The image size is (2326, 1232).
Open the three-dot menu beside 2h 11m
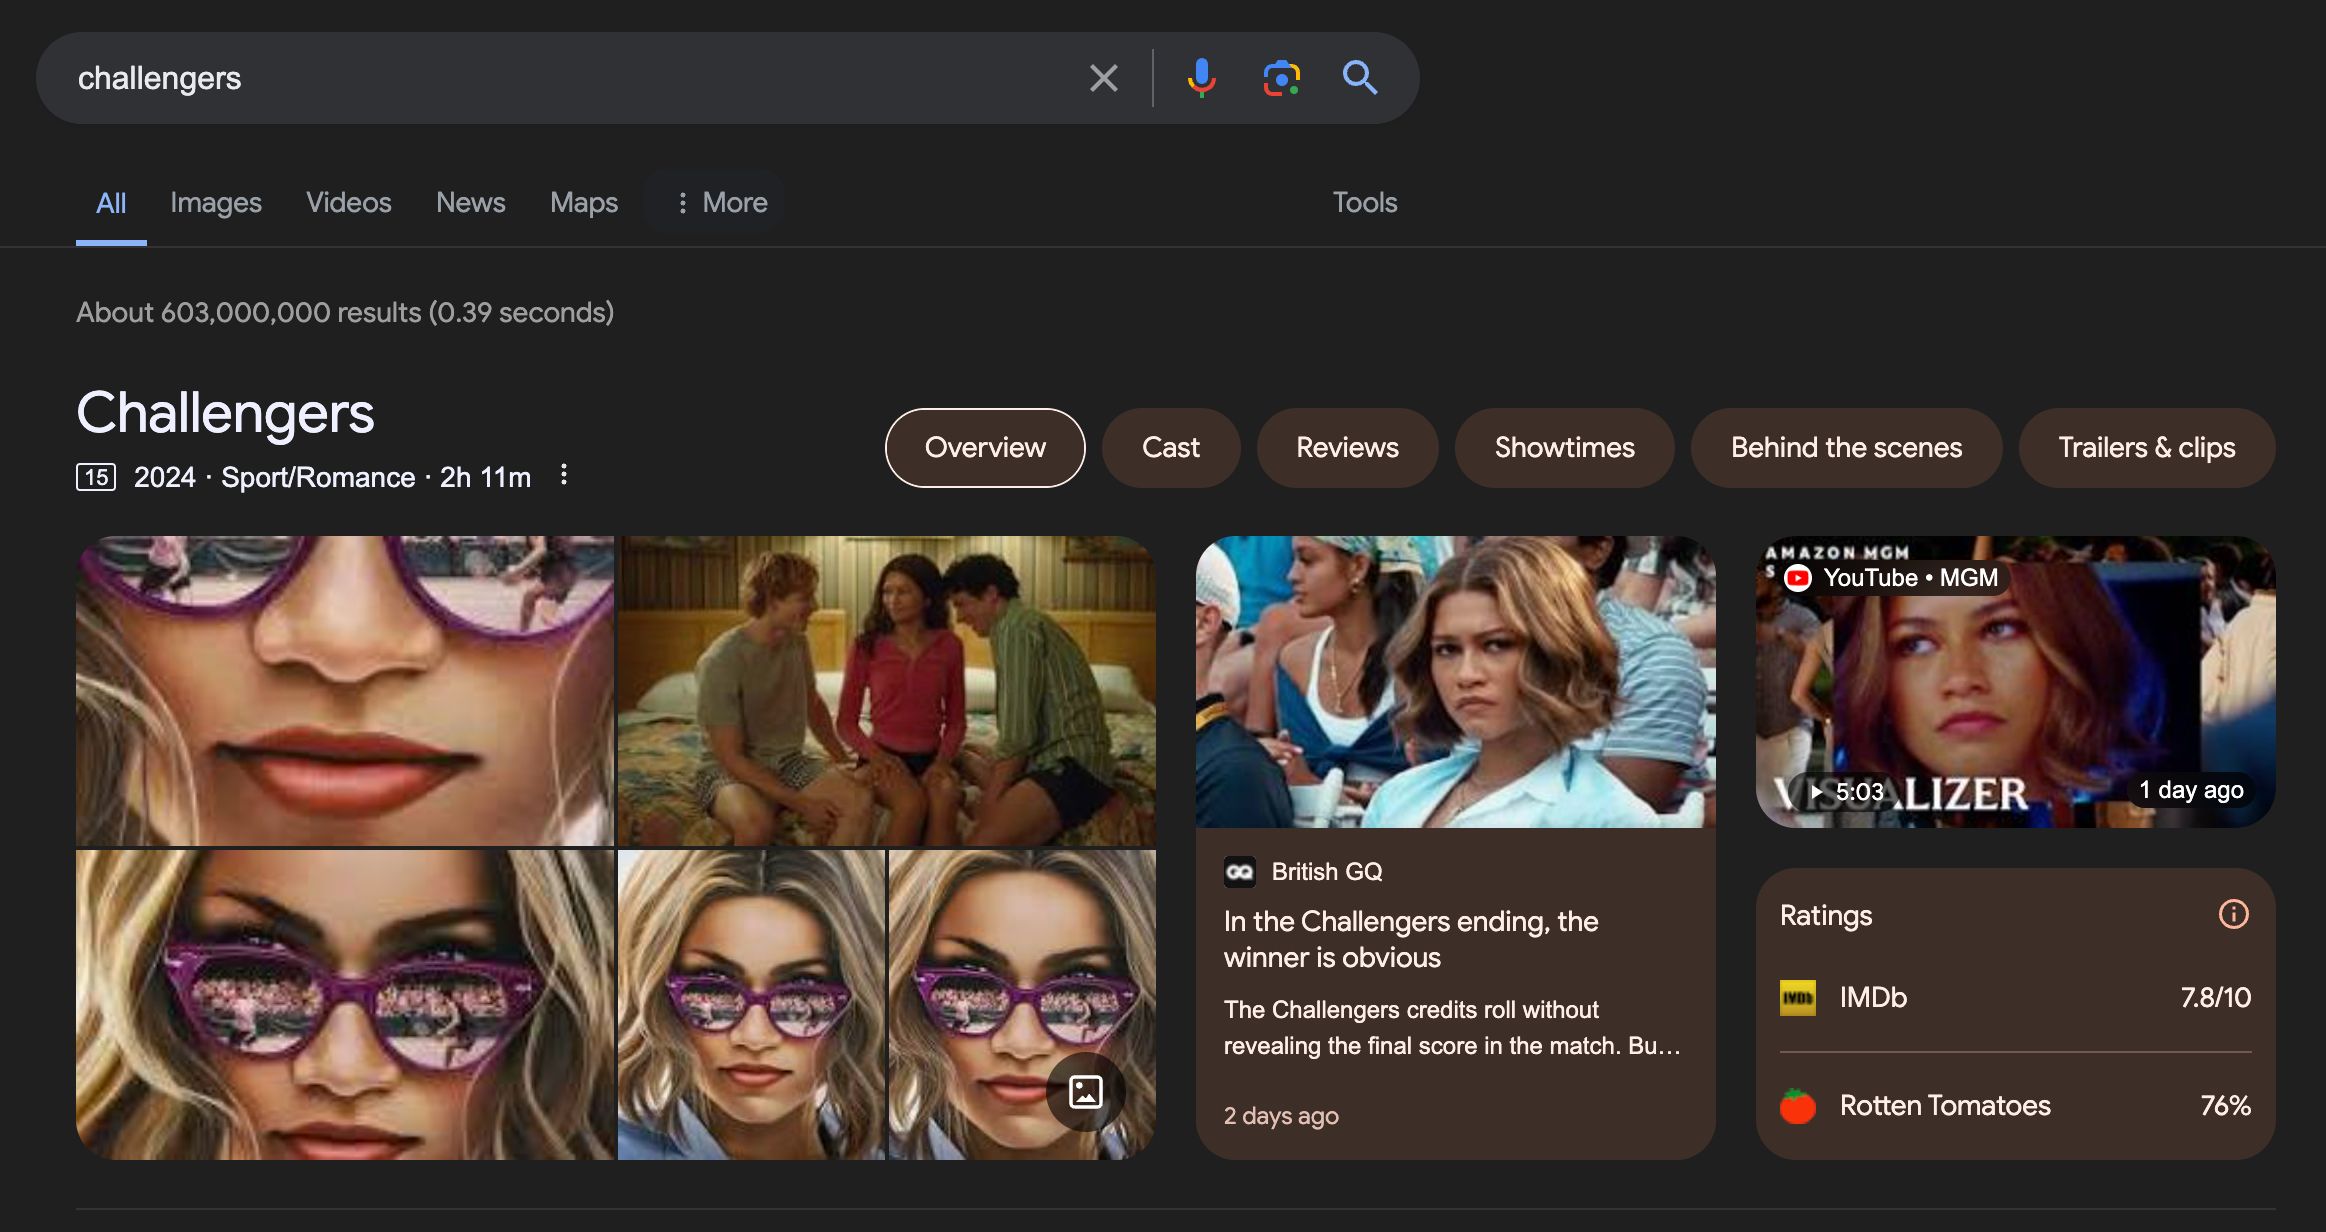coord(564,475)
